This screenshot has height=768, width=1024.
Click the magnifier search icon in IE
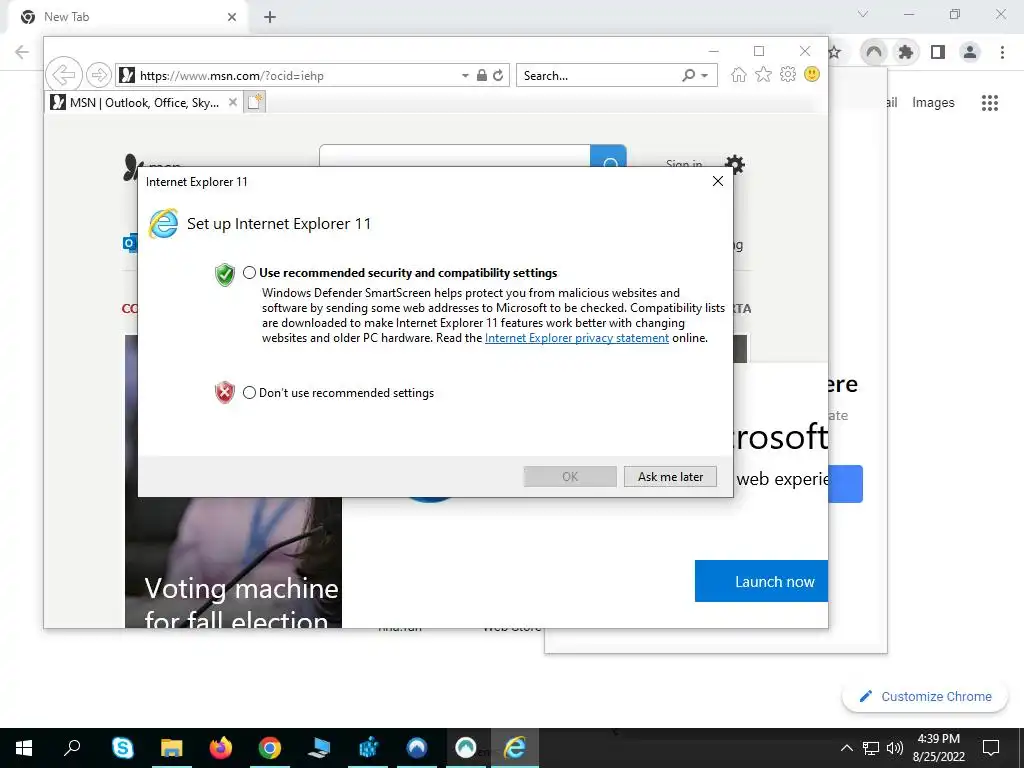point(688,75)
